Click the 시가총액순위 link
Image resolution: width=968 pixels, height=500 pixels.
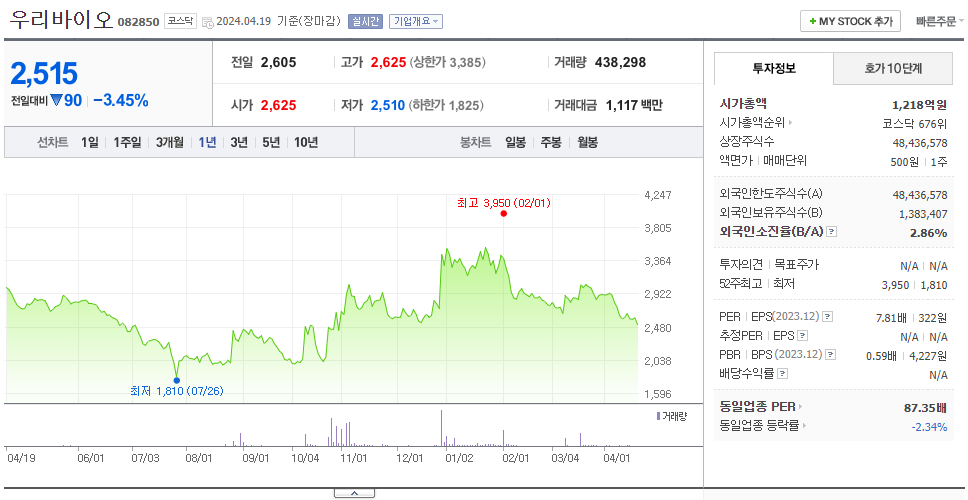pos(753,123)
